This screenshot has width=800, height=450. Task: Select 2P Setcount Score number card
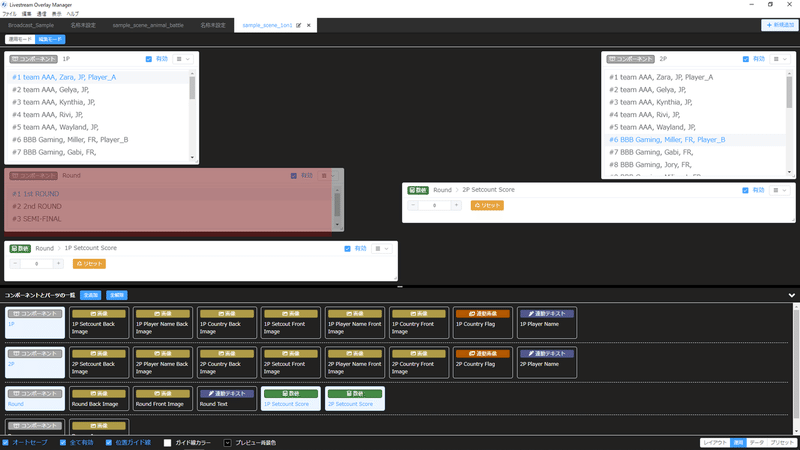355,398
